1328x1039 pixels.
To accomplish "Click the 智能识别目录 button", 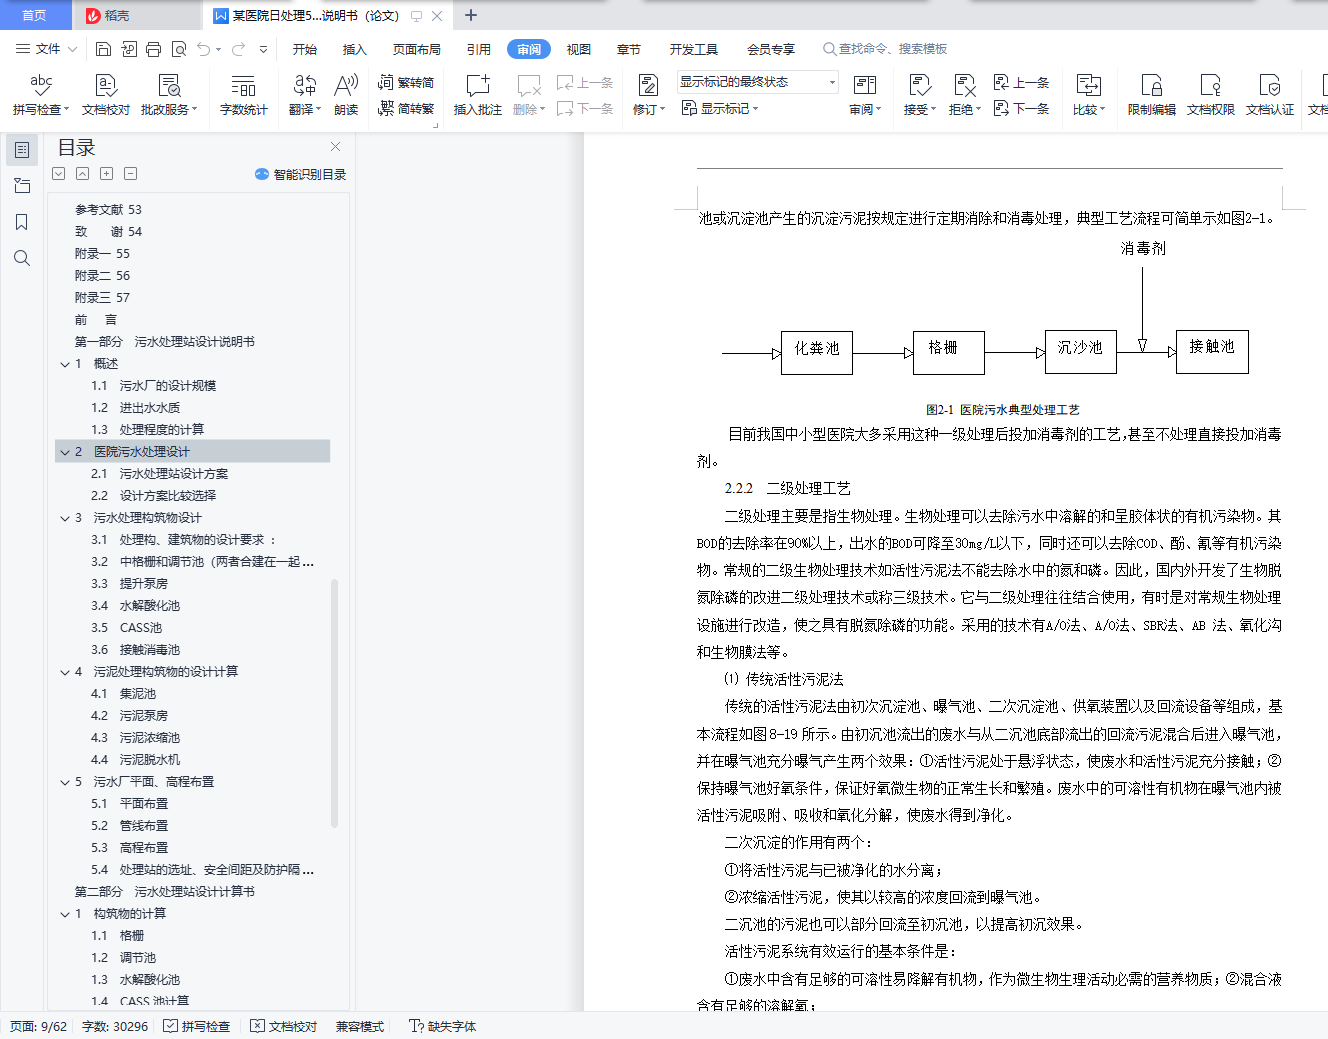I will tap(301, 174).
